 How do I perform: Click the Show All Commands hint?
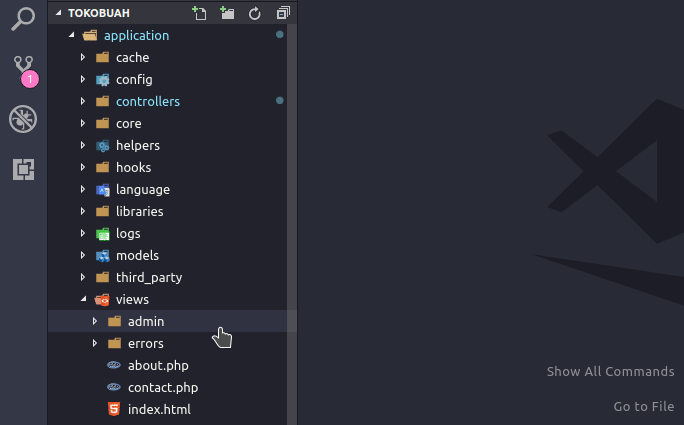(x=611, y=371)
